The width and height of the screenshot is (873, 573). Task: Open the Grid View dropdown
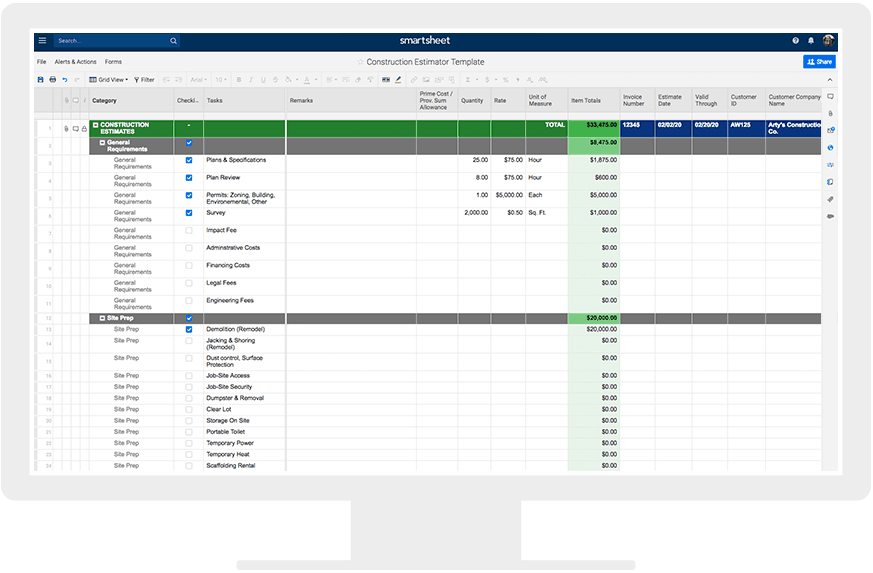[108, 79]
